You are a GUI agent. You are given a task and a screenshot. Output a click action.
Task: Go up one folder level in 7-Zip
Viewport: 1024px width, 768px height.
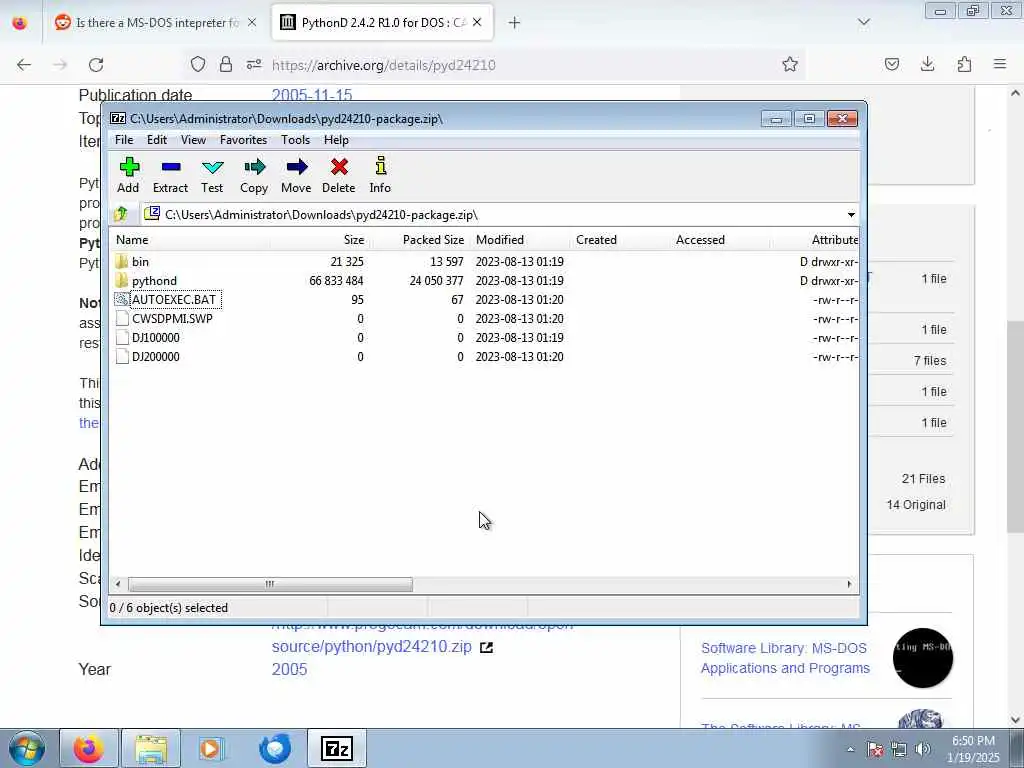pos(121,214)
